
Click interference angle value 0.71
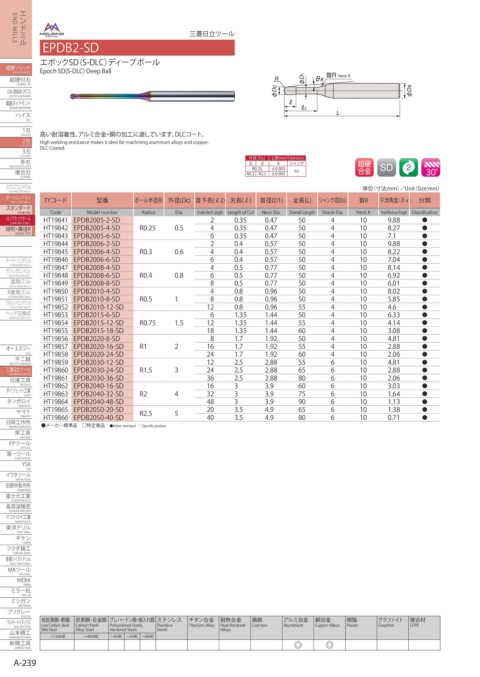(394, 418)
